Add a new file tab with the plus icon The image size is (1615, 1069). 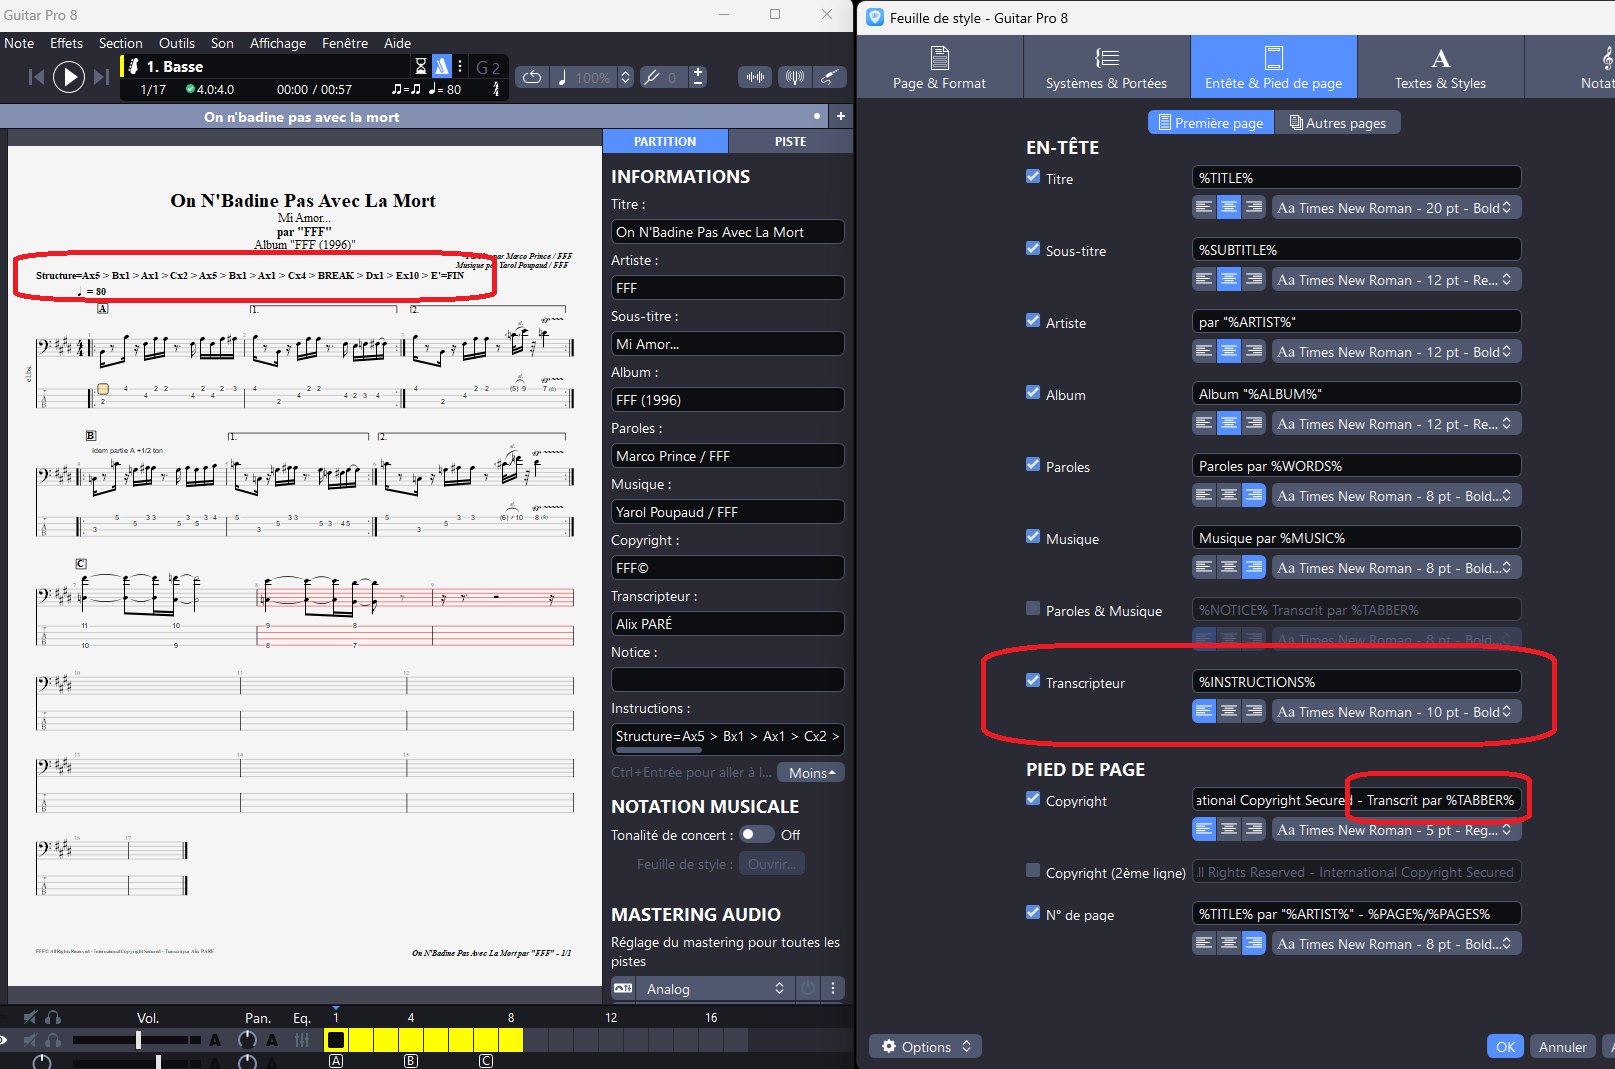pos(841,116)
